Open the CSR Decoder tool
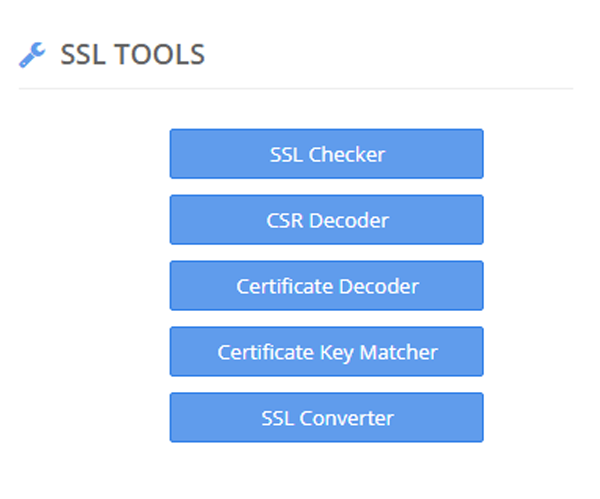 pos(326,220)
